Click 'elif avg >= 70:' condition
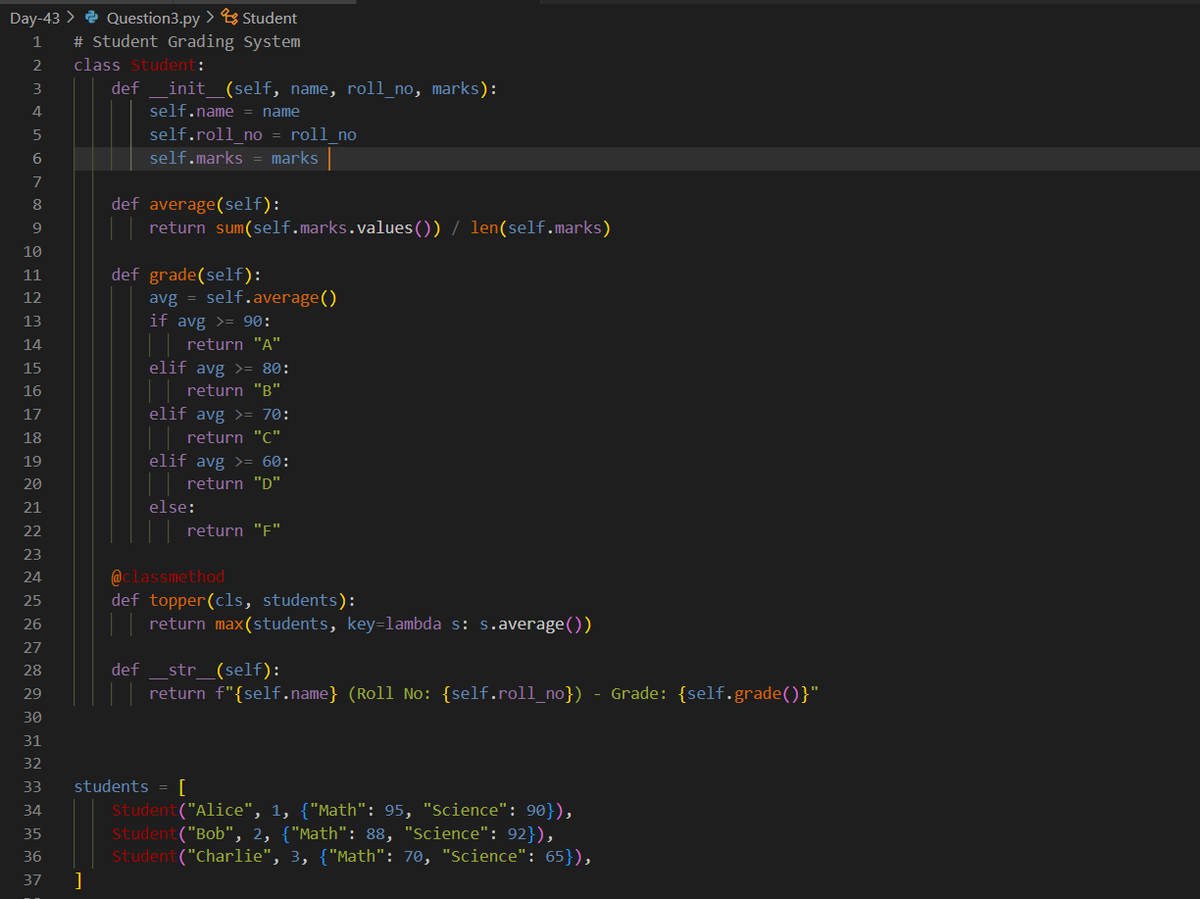The width and height of the screenshot is (1200, 899). click(219, 414)
